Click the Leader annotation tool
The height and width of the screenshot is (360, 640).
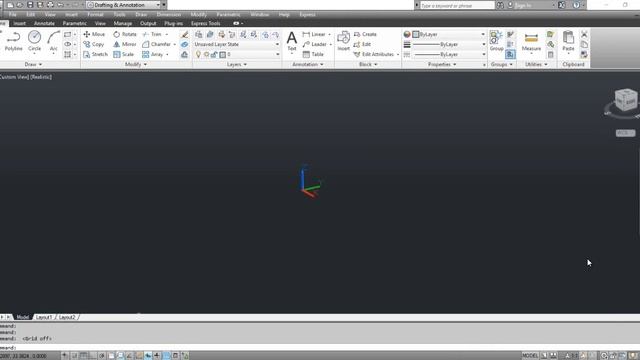[x=315, y=44]
